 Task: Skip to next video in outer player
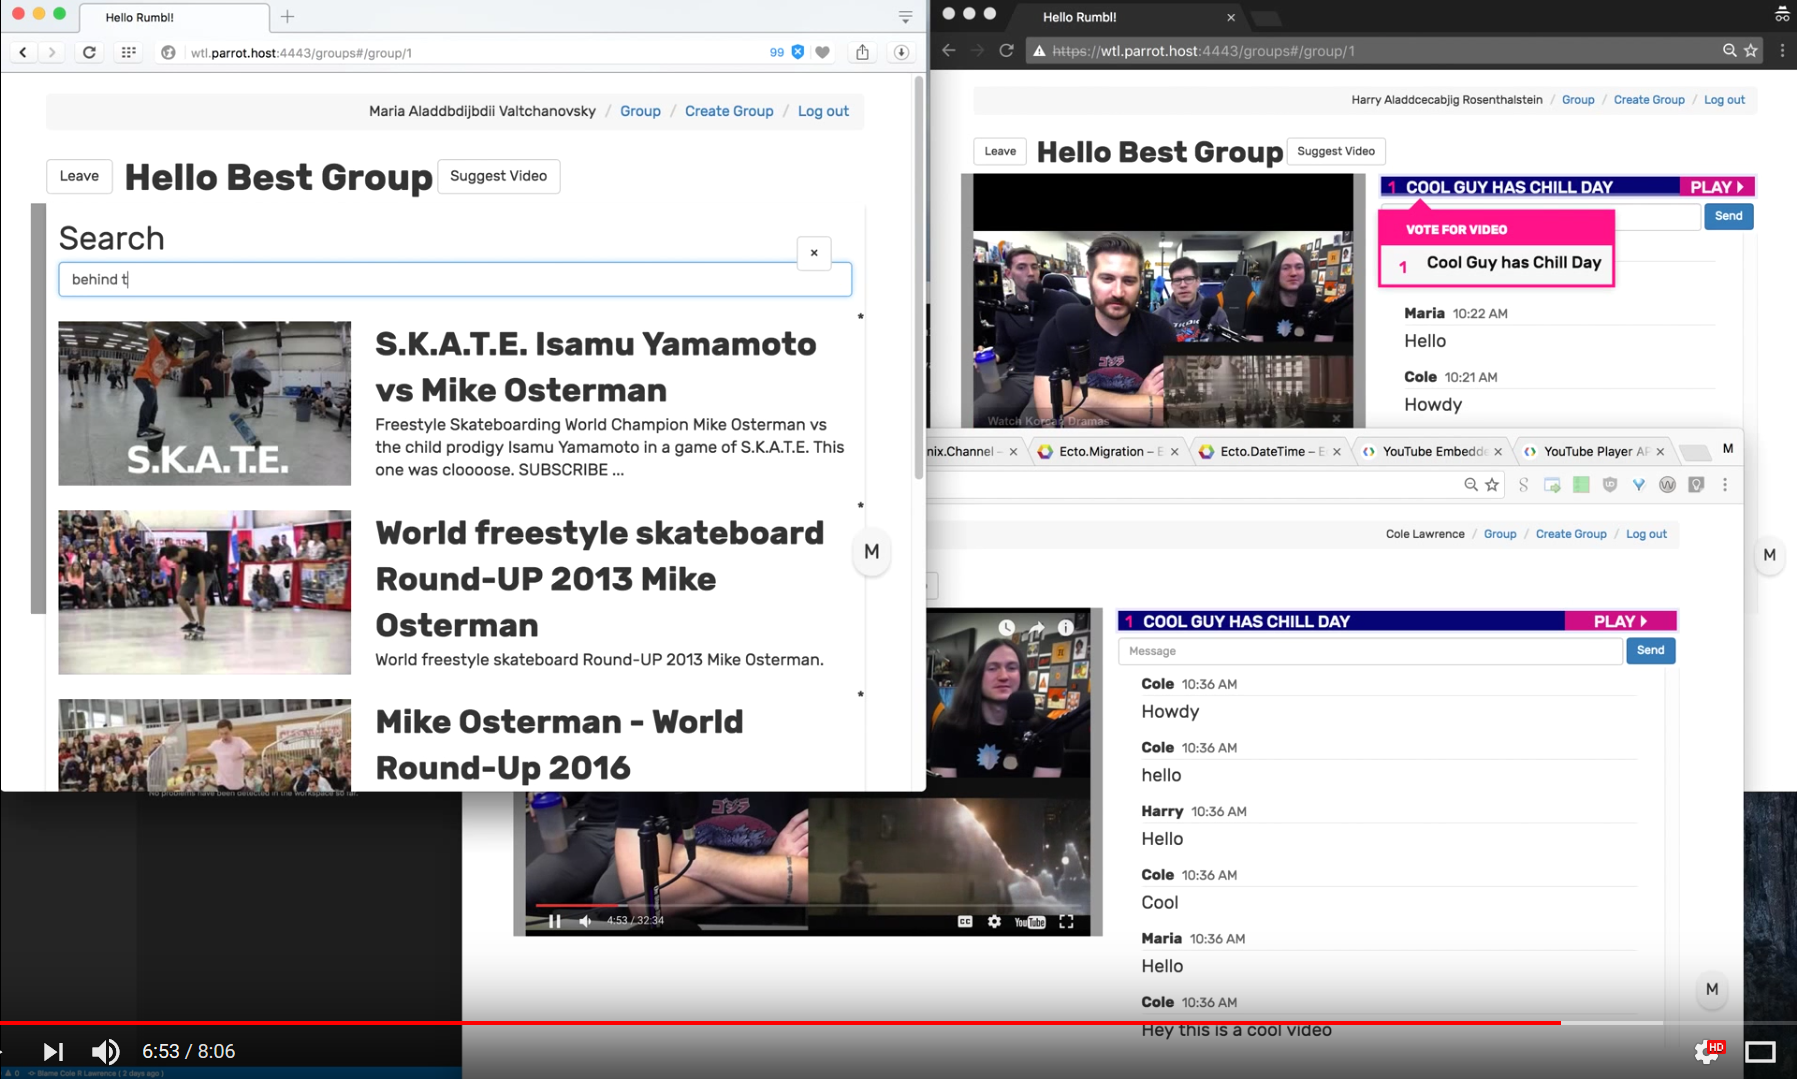pyautogui.click(x=53, y=1051)
